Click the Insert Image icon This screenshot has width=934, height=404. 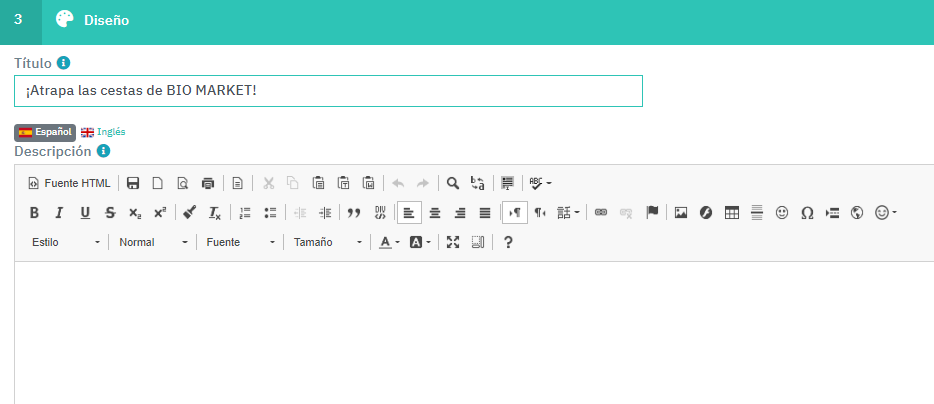pos(681,213)
